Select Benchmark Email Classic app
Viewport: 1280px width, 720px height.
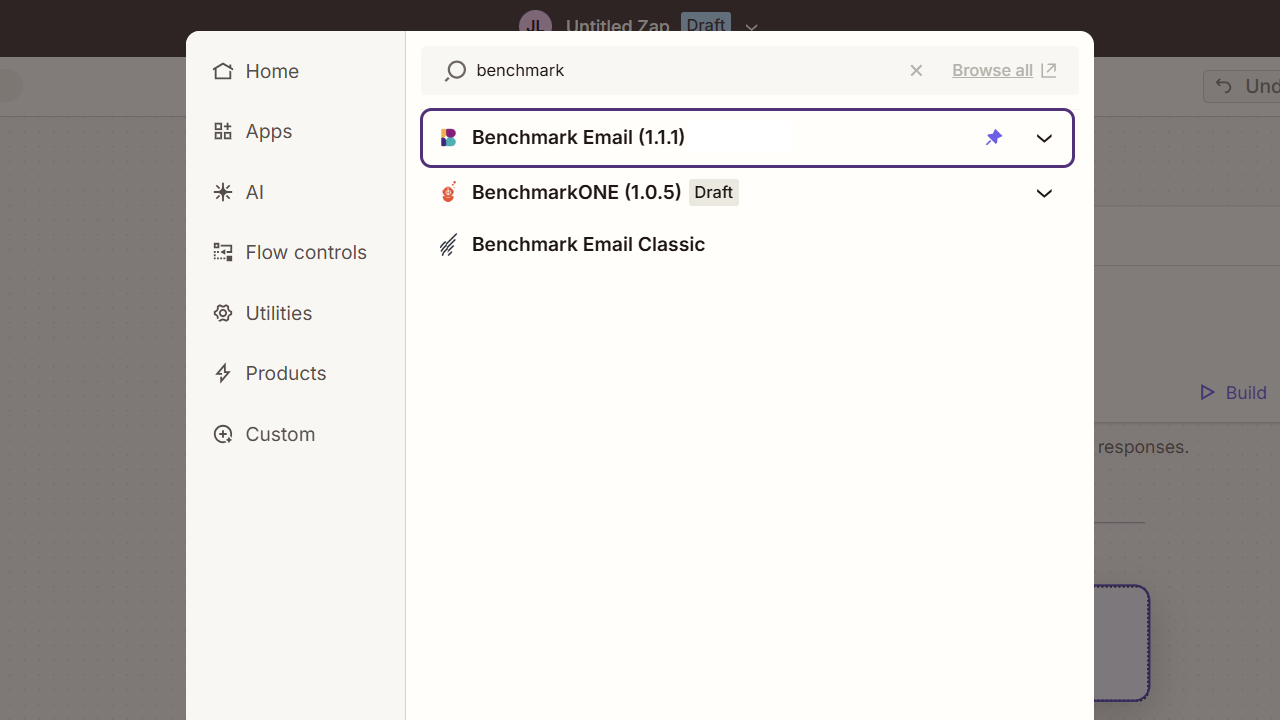pyautogui.click(x=747, y=244)
